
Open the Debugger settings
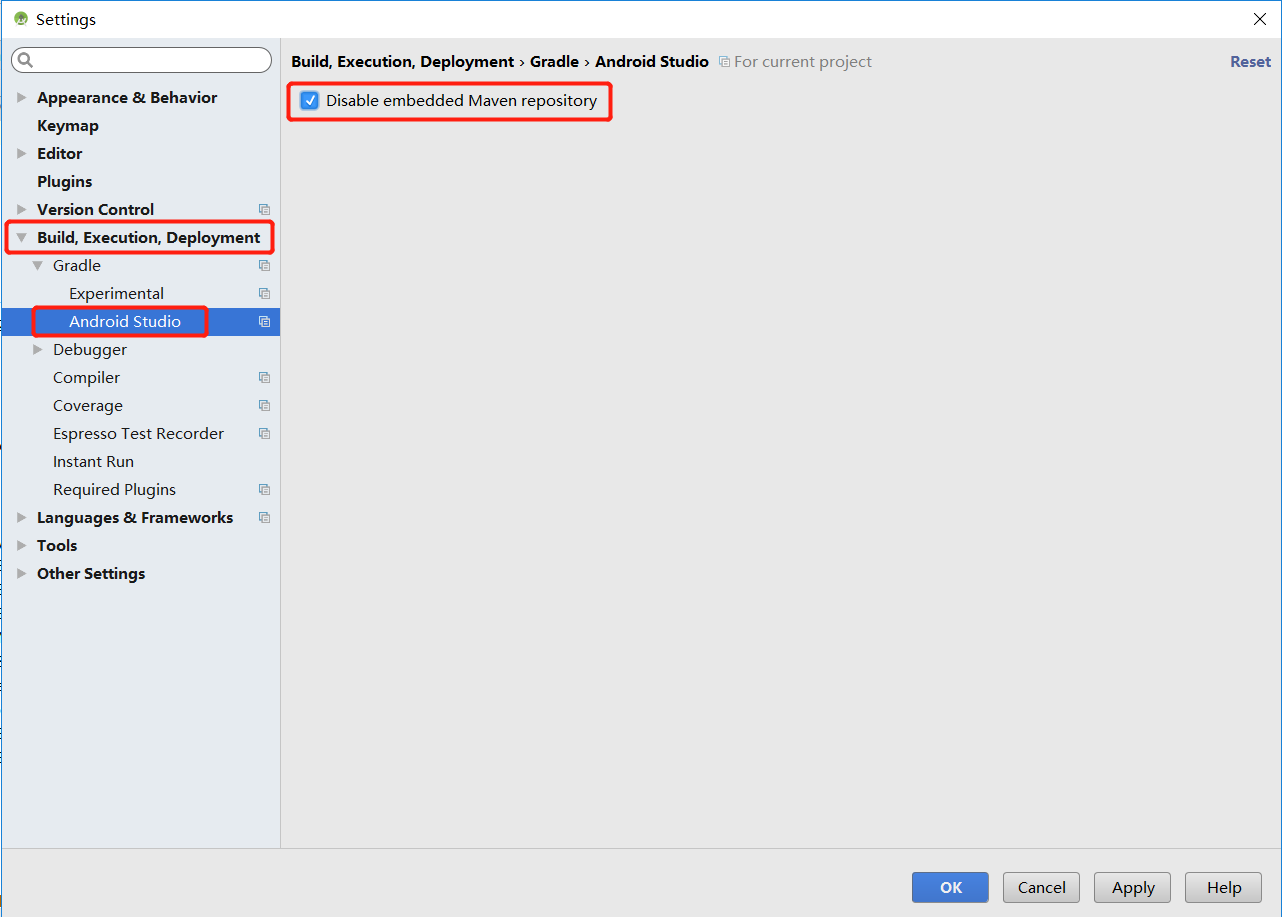click(x=90, y=350)
